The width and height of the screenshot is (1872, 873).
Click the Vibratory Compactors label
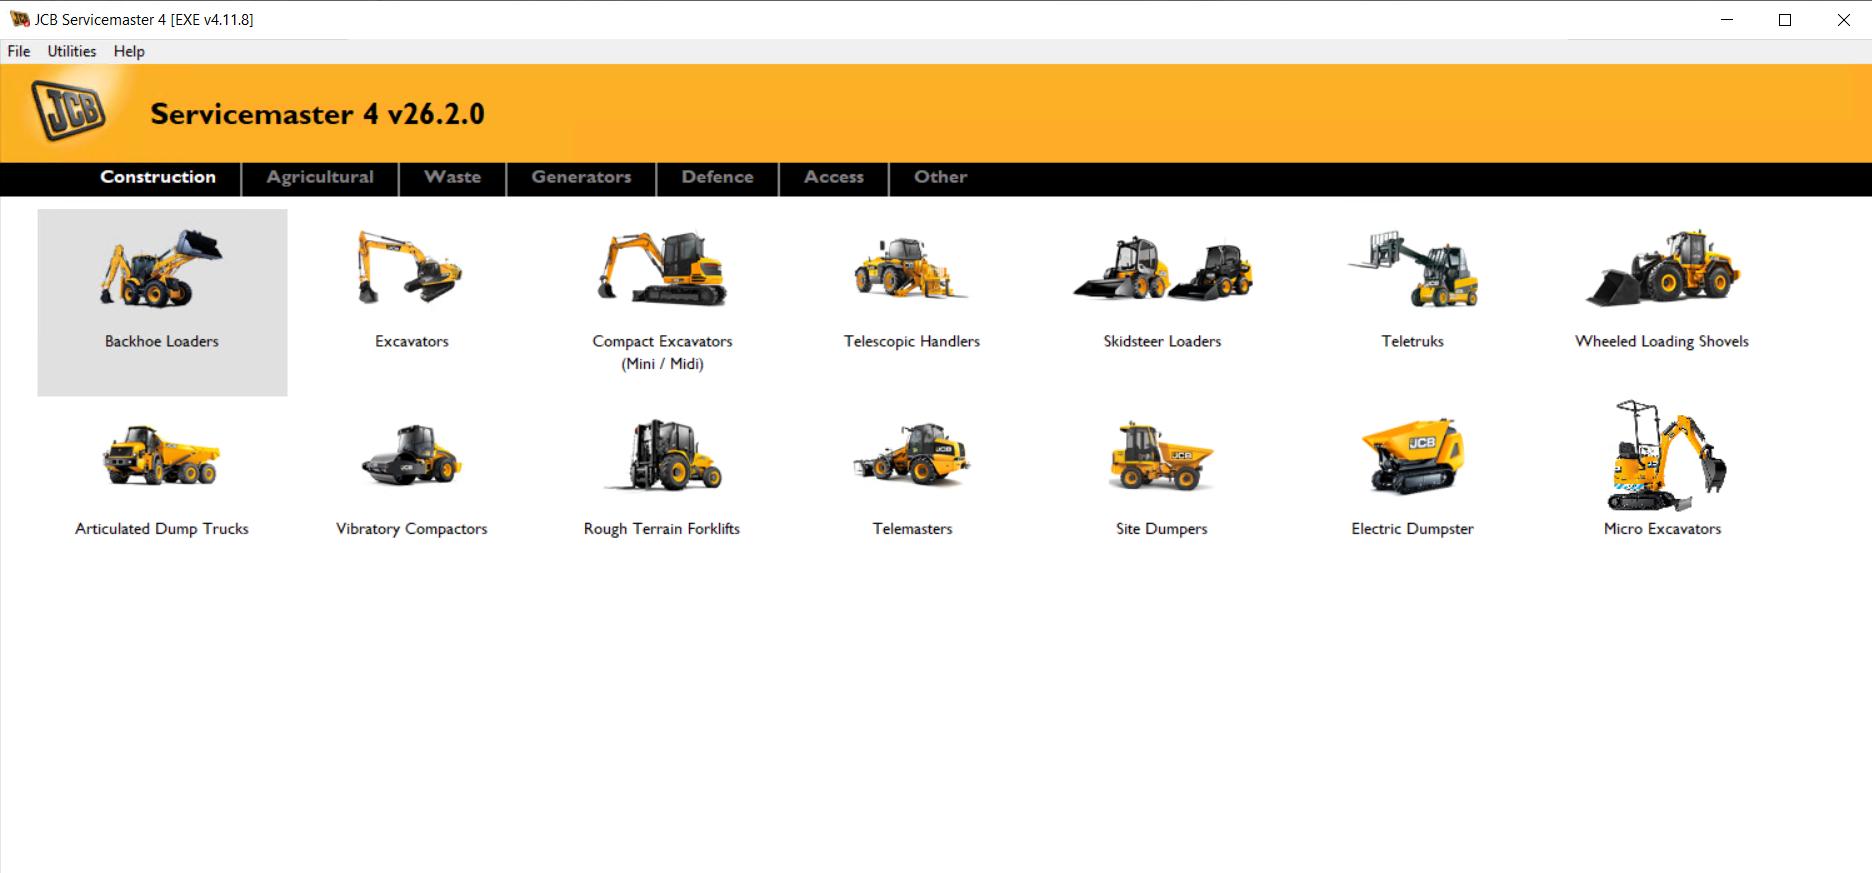point(411,529)
